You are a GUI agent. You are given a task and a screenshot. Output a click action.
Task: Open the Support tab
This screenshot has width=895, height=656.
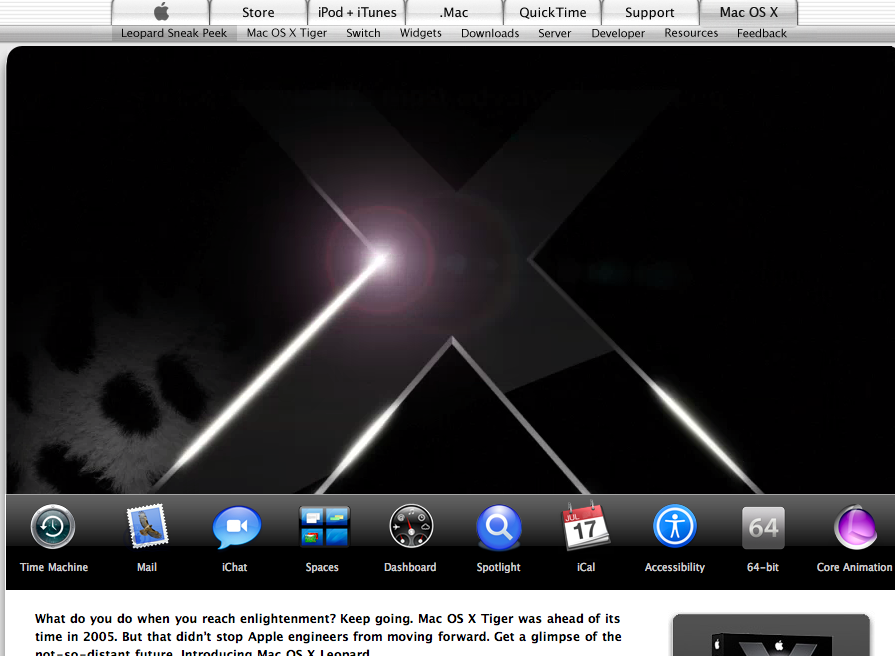coord(650,12)
